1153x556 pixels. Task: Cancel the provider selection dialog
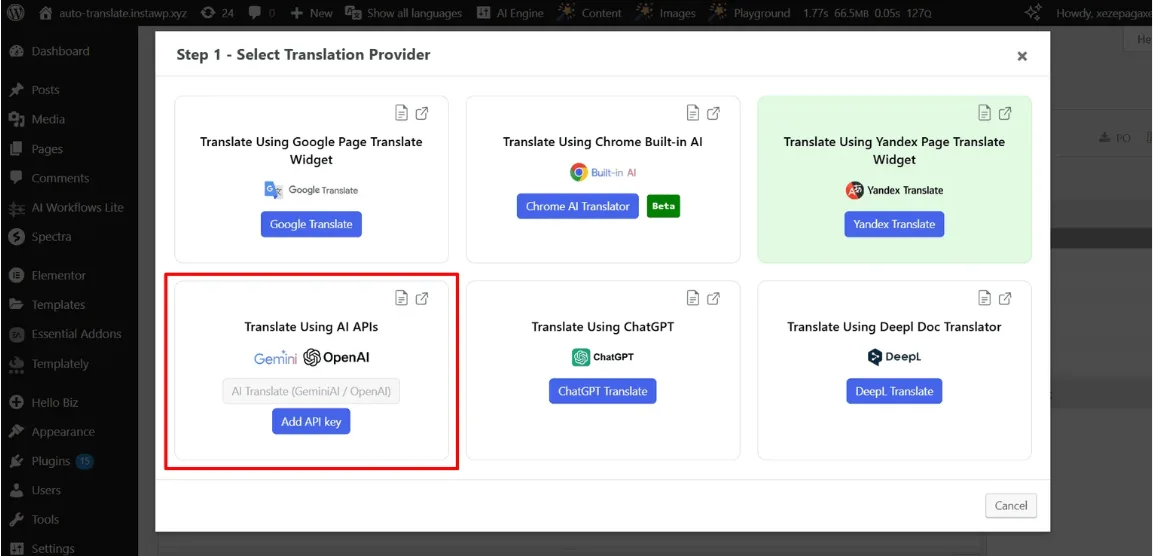1011,505
